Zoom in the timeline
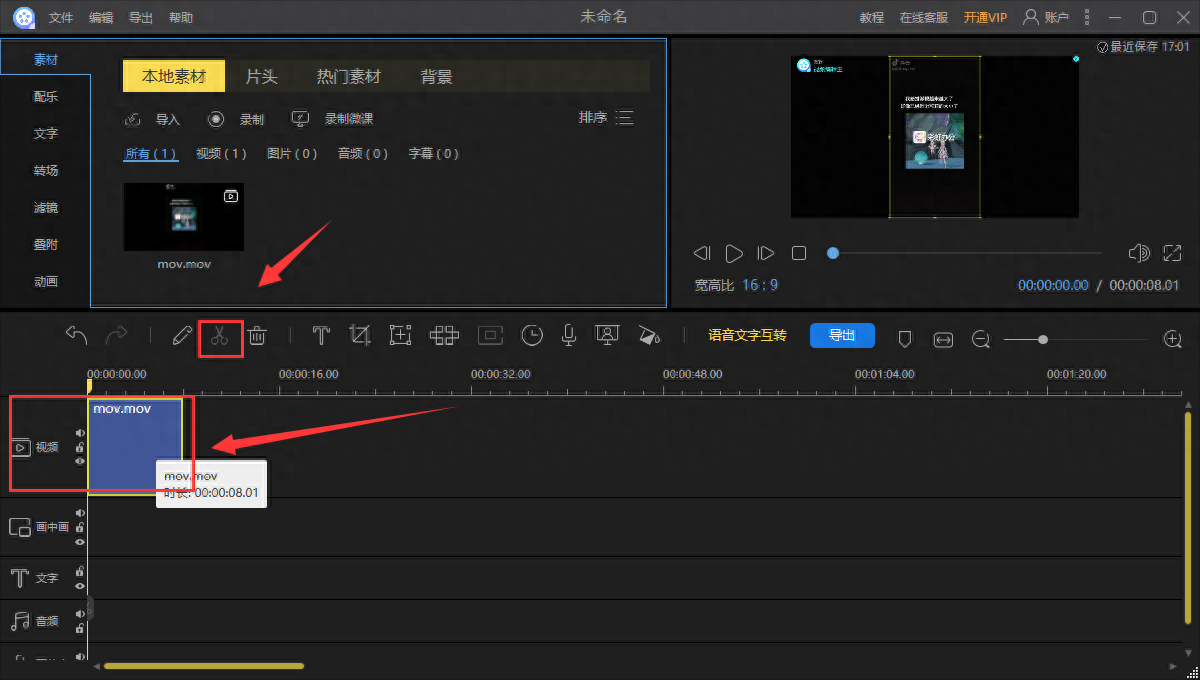This screenshot has height=680, width=1200. [x=1173, y=340]
